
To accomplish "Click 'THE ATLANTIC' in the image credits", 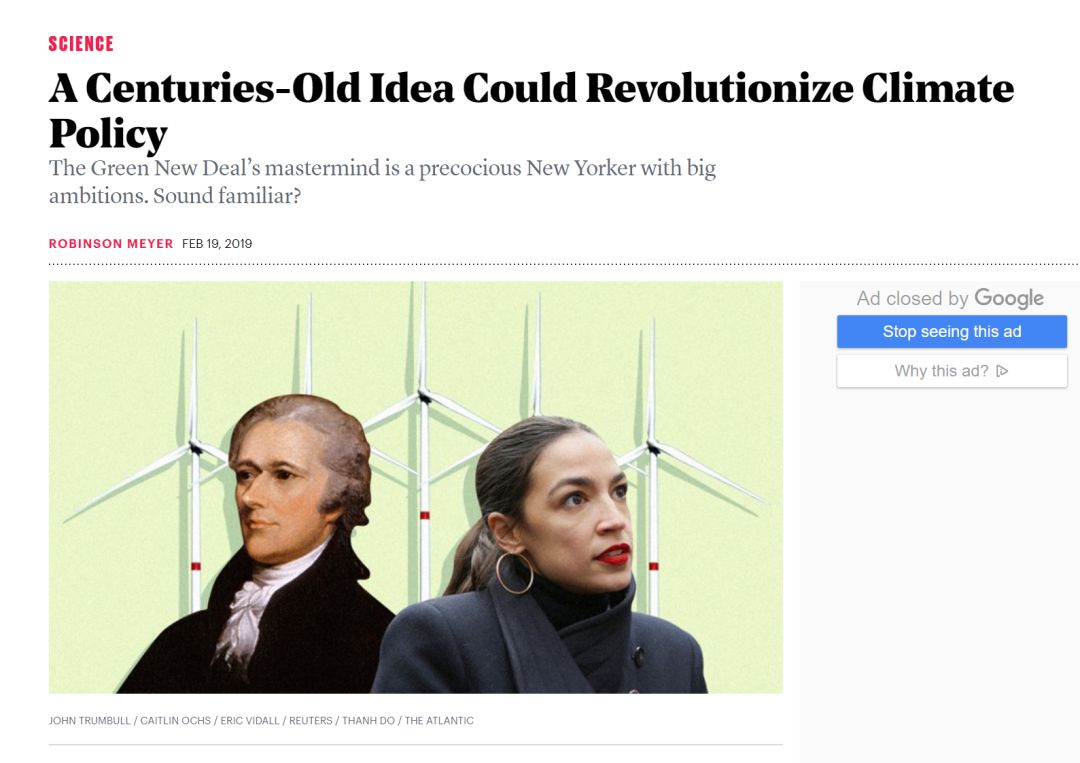I will 439,720.
